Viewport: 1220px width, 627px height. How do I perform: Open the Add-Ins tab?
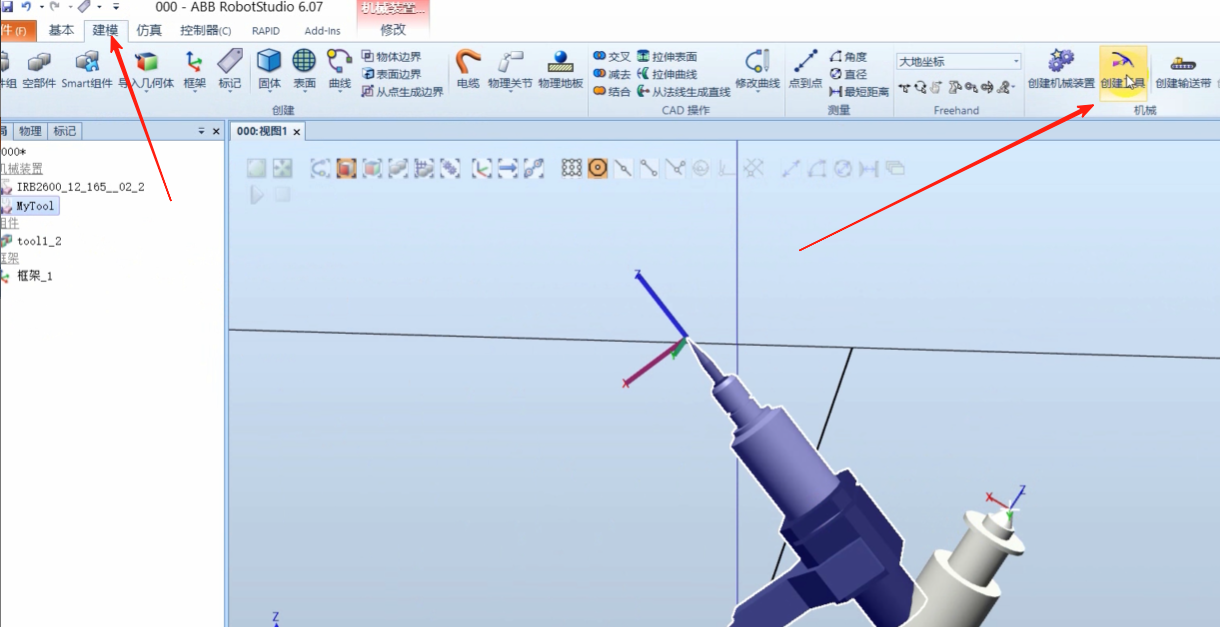point(322,31)
